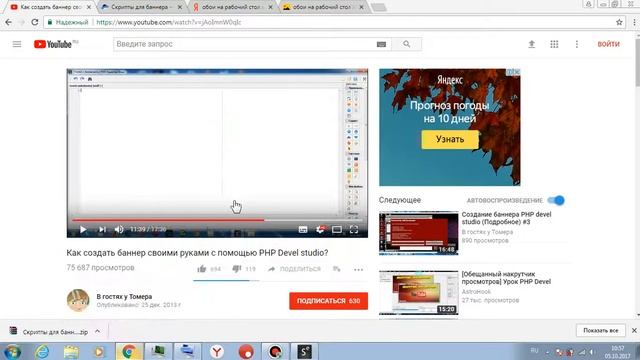The image size is (640, 360).
Task: Open the Windows Start menu
Action: pyautogui.click(x=12, y=351)
